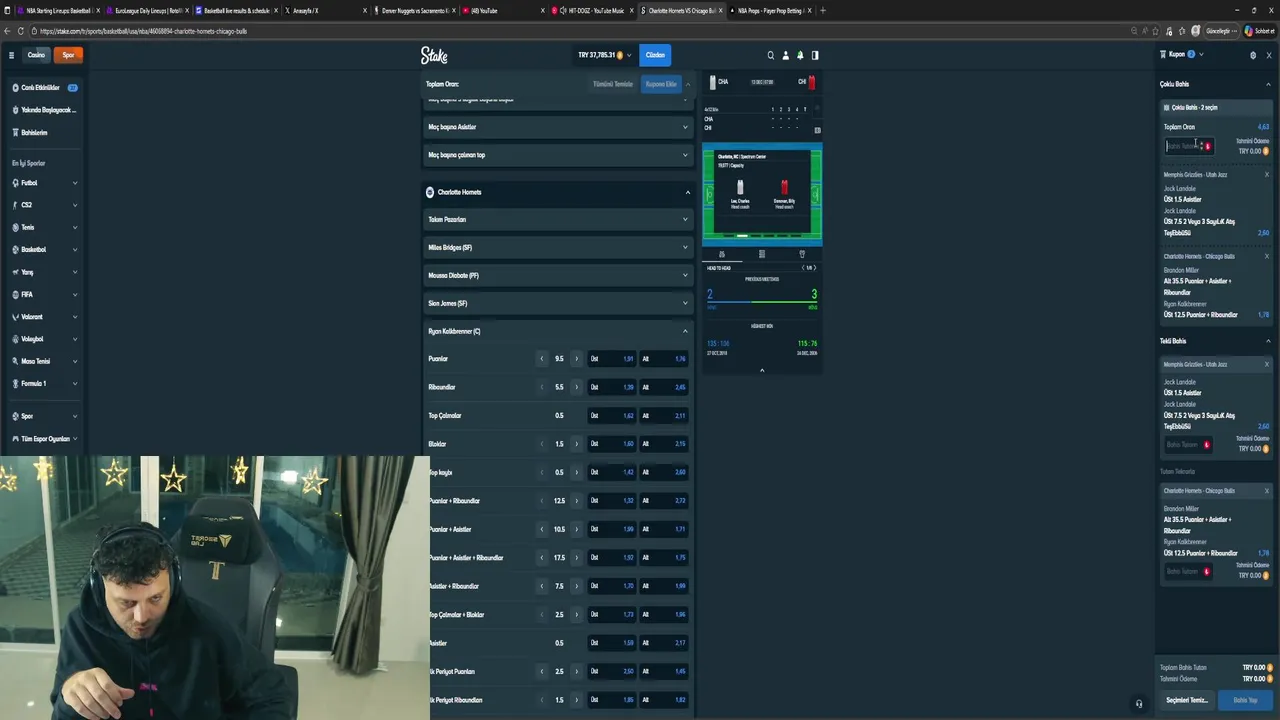Click the browser address bar URL

(143, 31)
